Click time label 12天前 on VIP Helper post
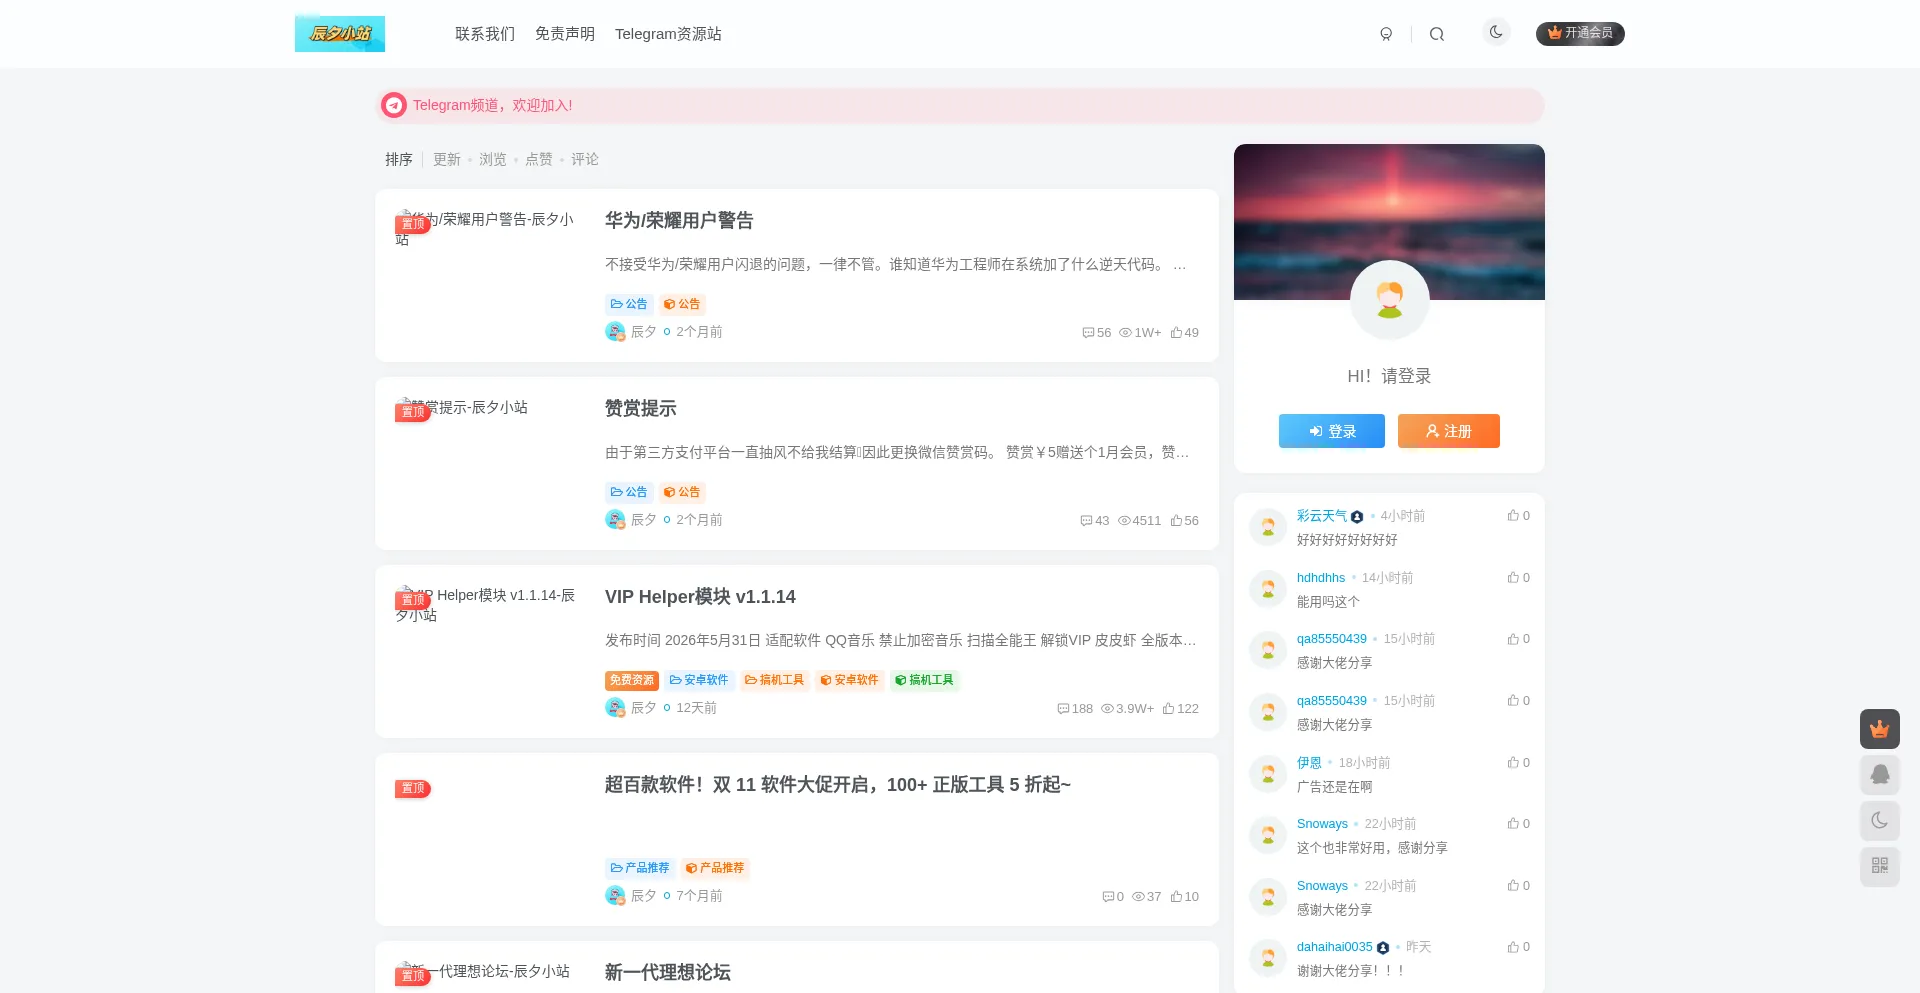Screen dimensions: 1920x993 coord(696,708)
